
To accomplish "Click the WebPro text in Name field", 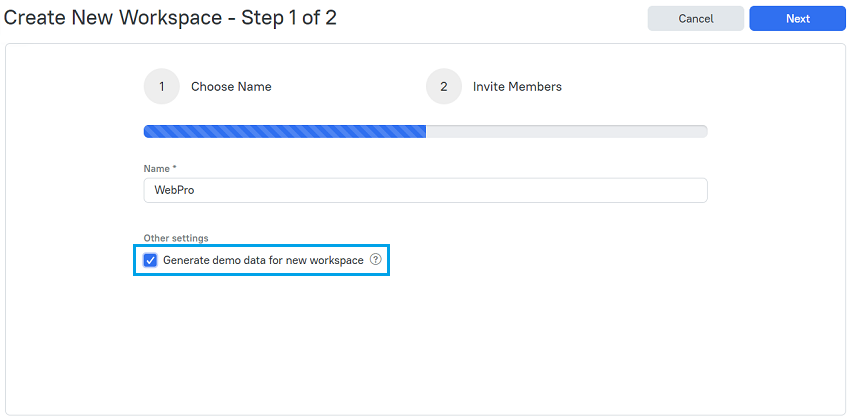I will (x=174, y=190).
